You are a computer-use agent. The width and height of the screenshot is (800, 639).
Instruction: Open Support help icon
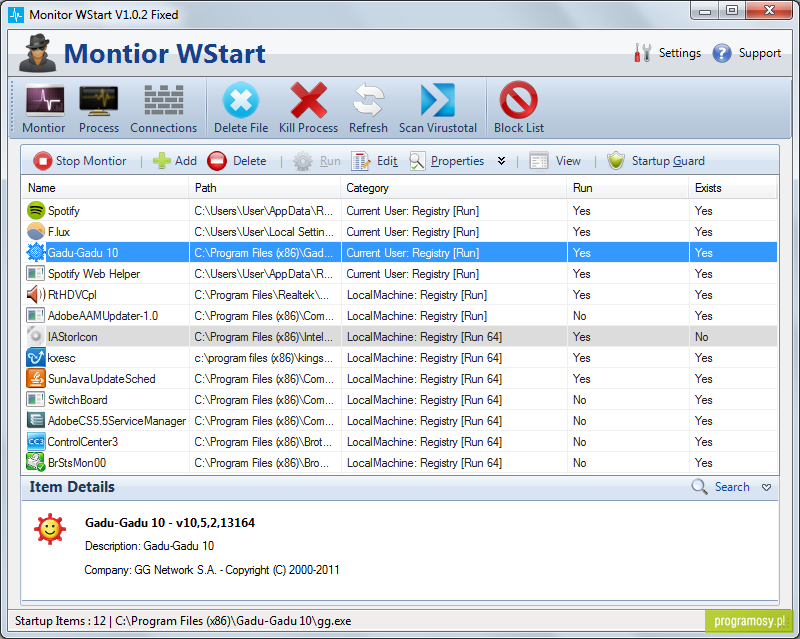[721, 53]
